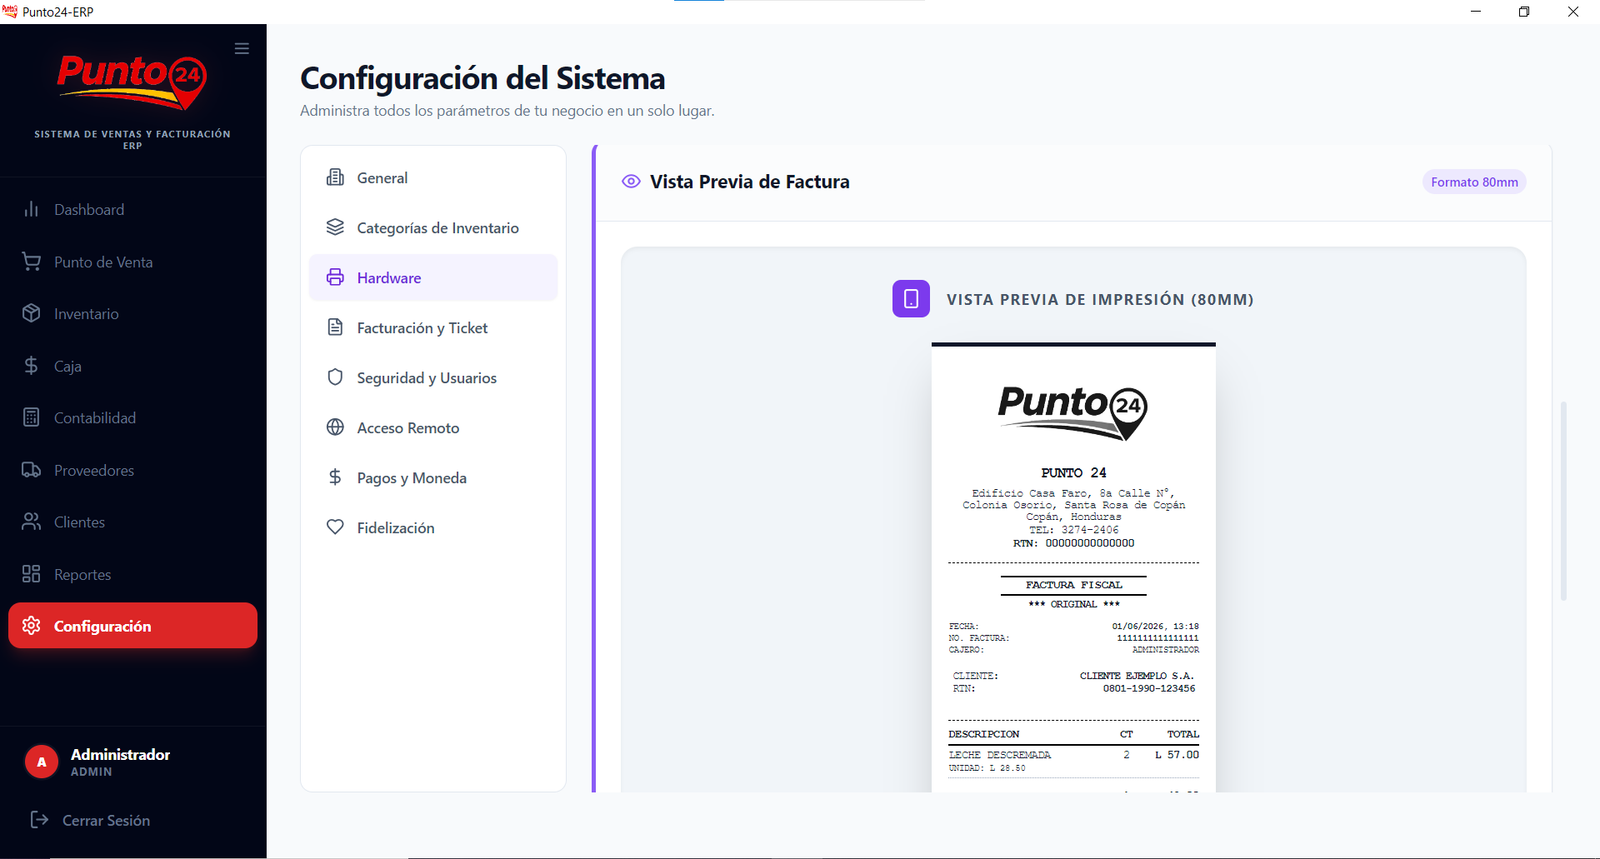This screenshot has height=859, width=1600.
Task: Select the Facturación y Ticket tab
Action: pyautogui.click(x=433, y=328)
